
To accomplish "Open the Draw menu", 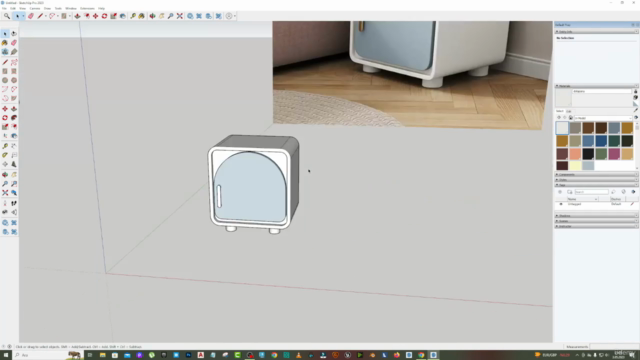I will pyautogui.click(x=47, y=8).
